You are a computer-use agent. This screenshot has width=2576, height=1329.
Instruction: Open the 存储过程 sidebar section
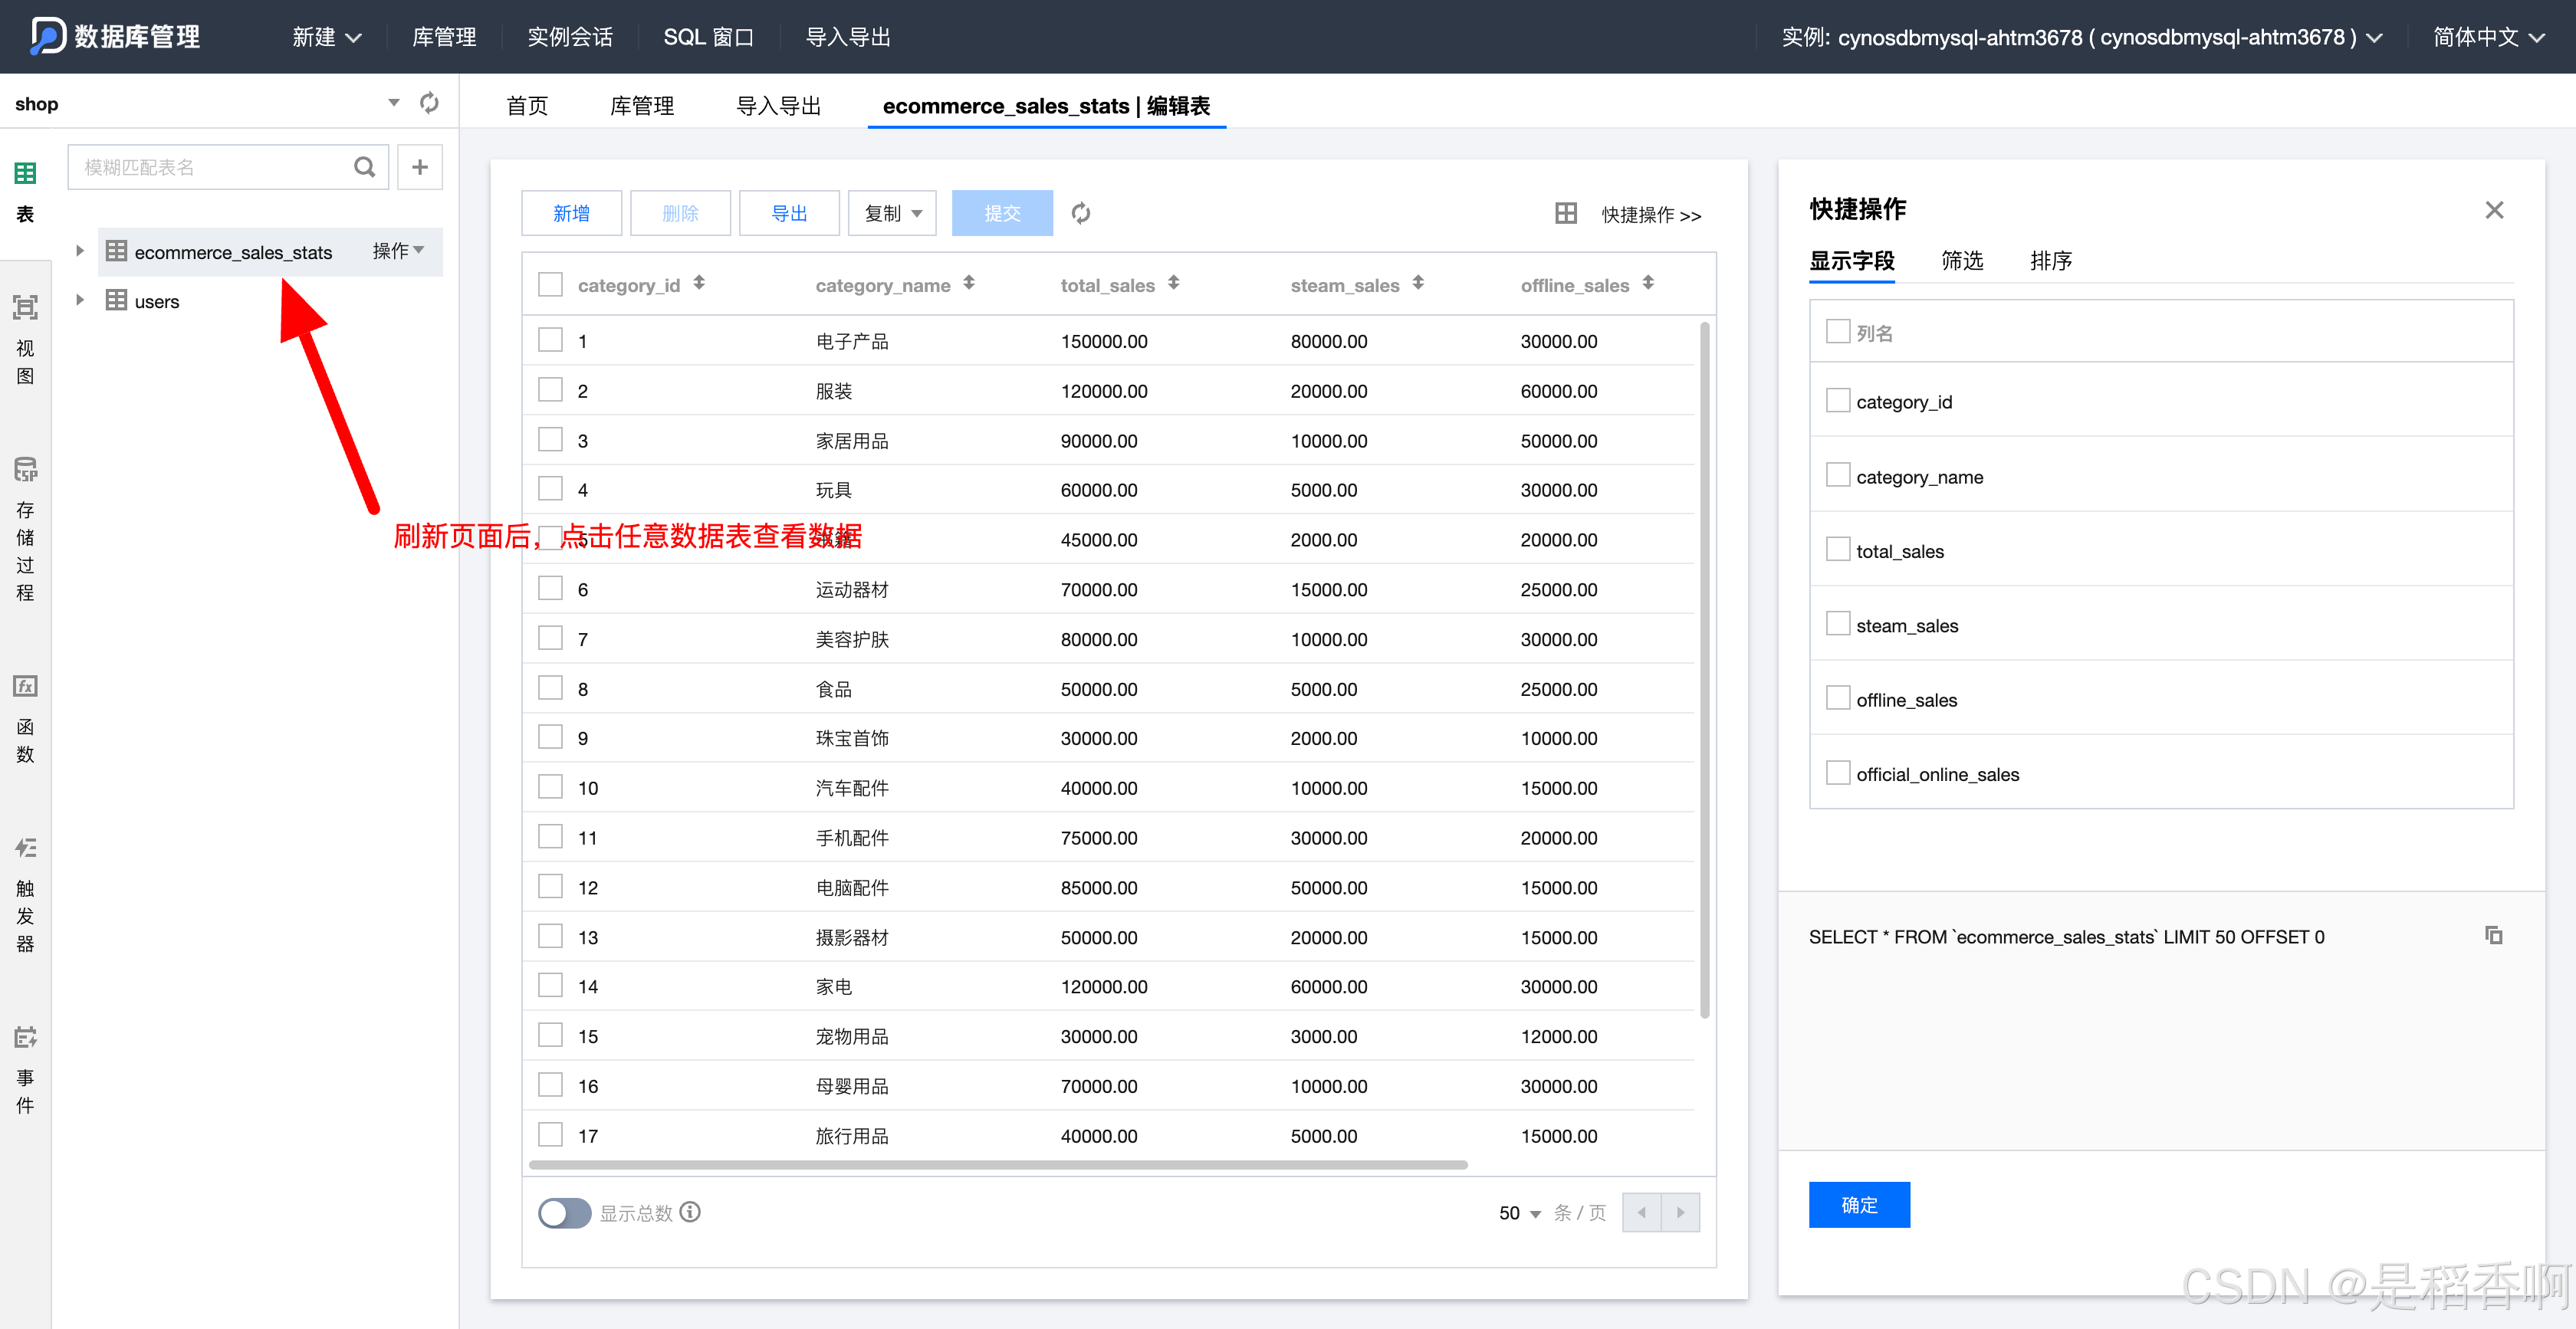(x=25, y=530)
